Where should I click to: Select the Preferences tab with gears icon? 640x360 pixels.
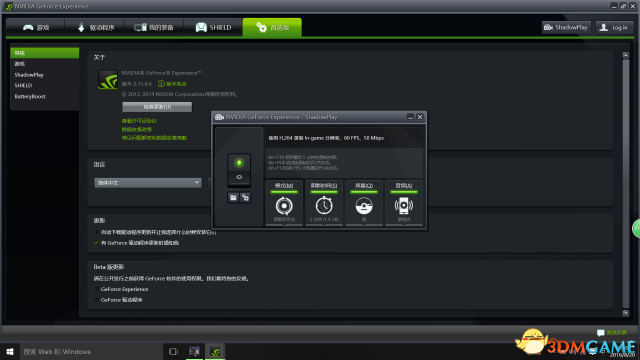(272, 27)
